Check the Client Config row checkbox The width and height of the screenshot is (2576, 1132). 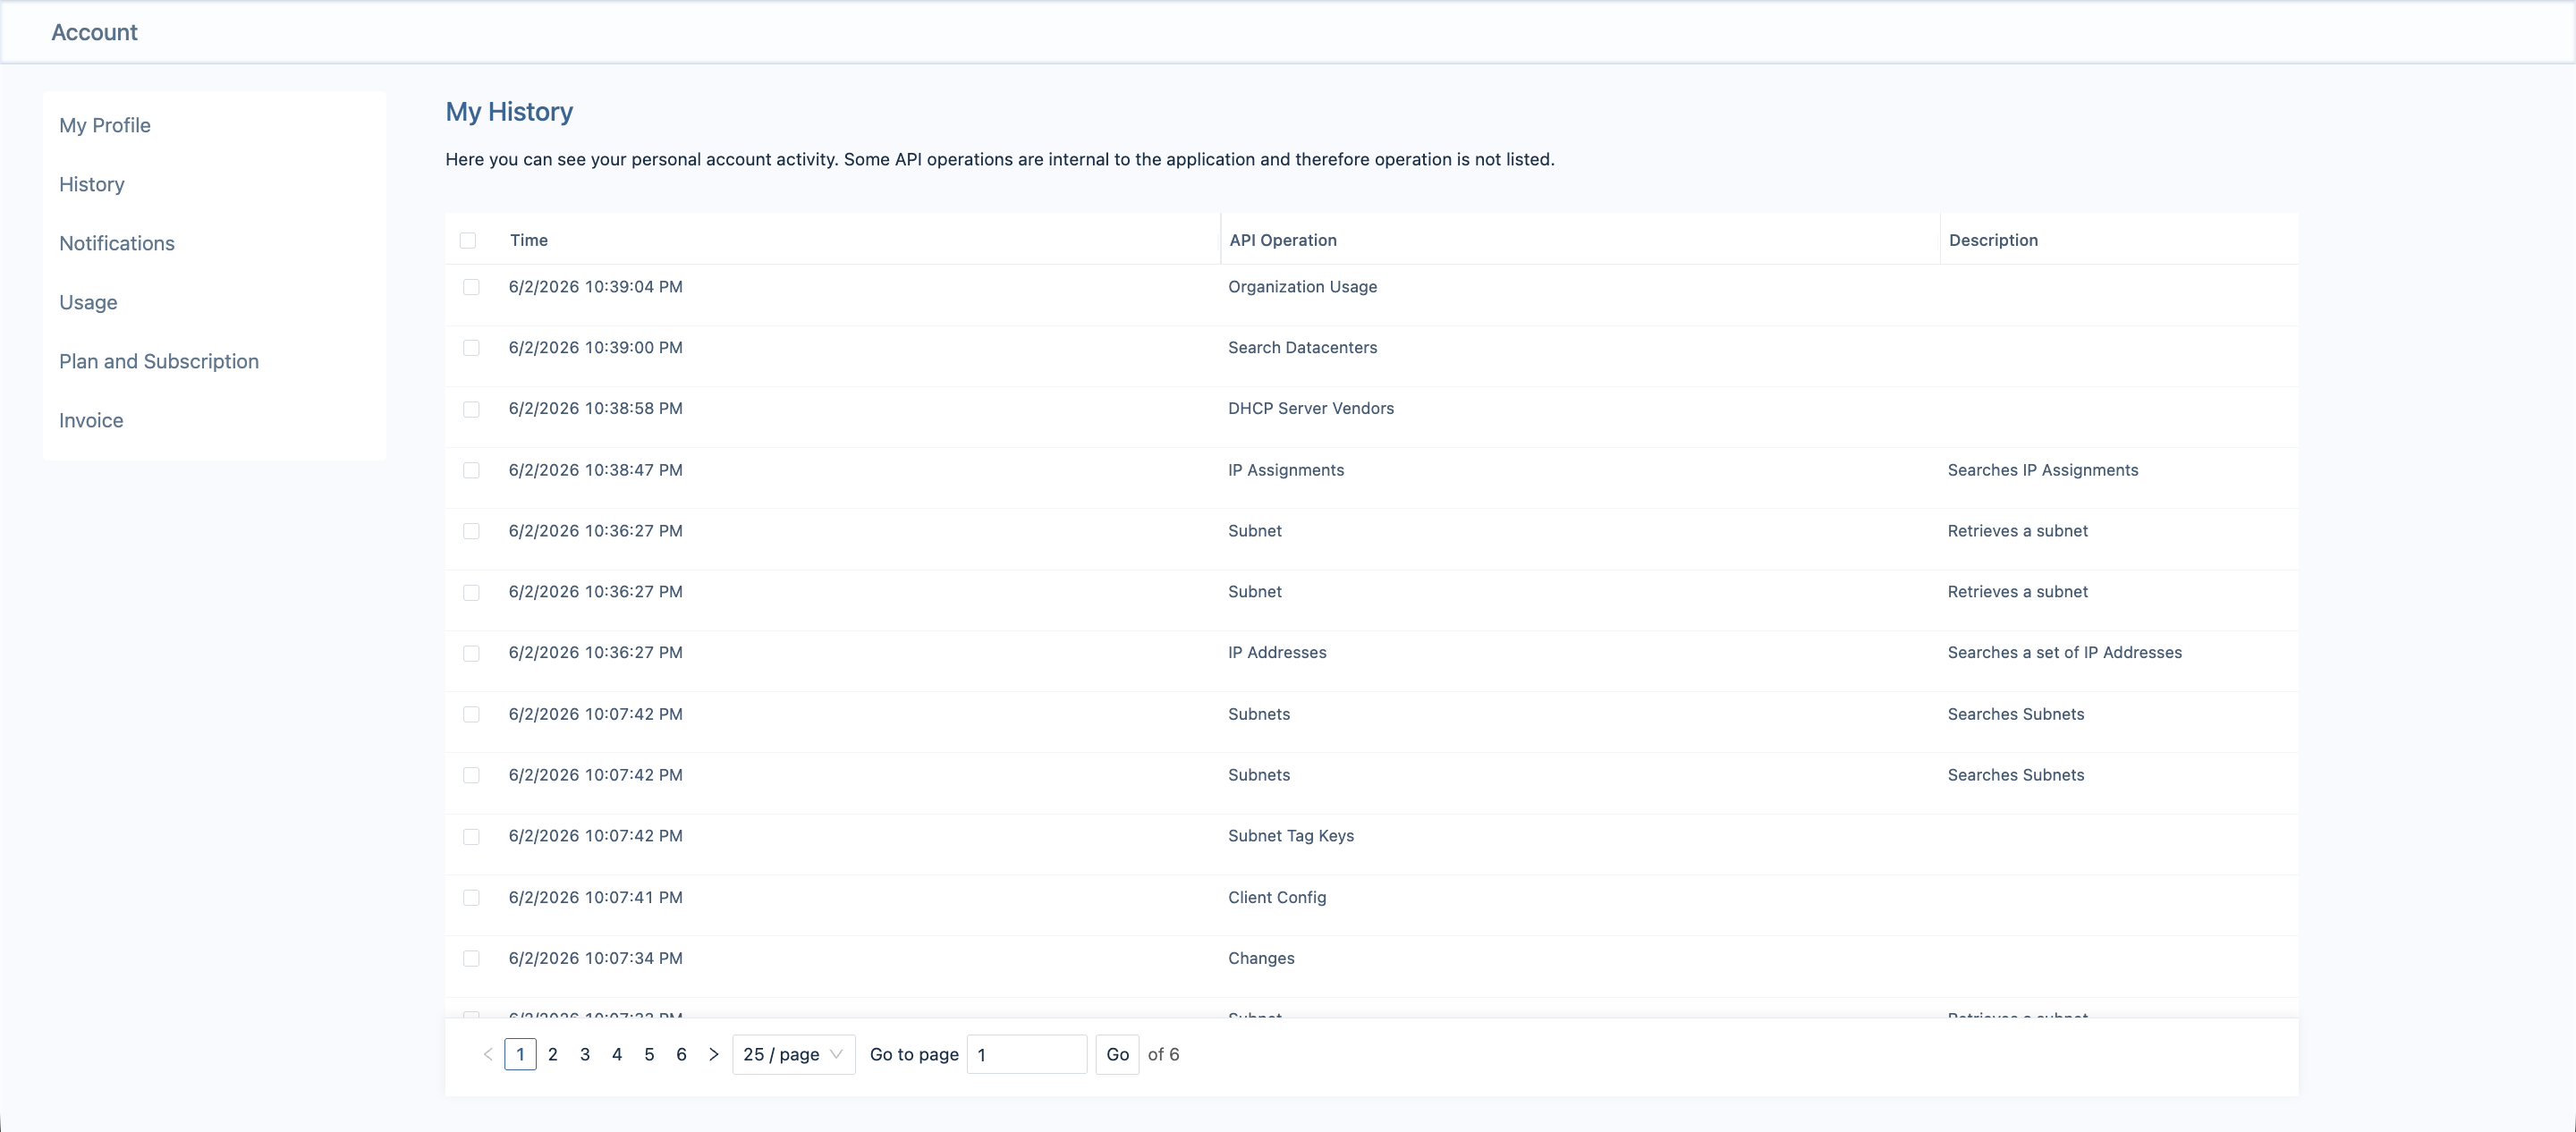471,897
